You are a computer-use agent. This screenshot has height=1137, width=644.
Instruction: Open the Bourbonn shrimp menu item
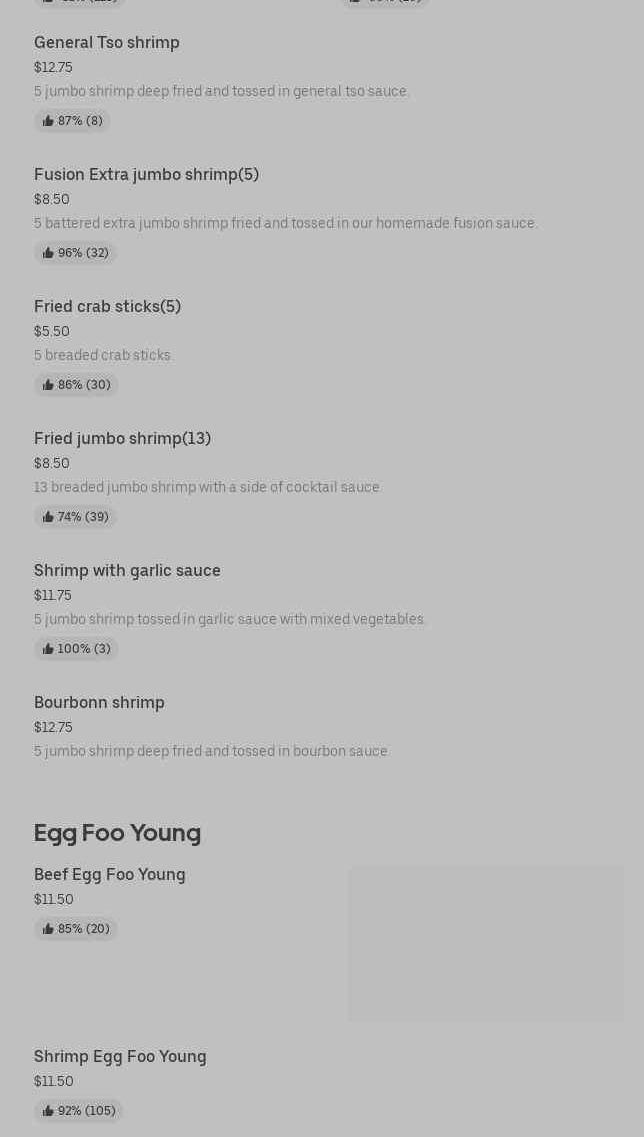tap(99, 702)
